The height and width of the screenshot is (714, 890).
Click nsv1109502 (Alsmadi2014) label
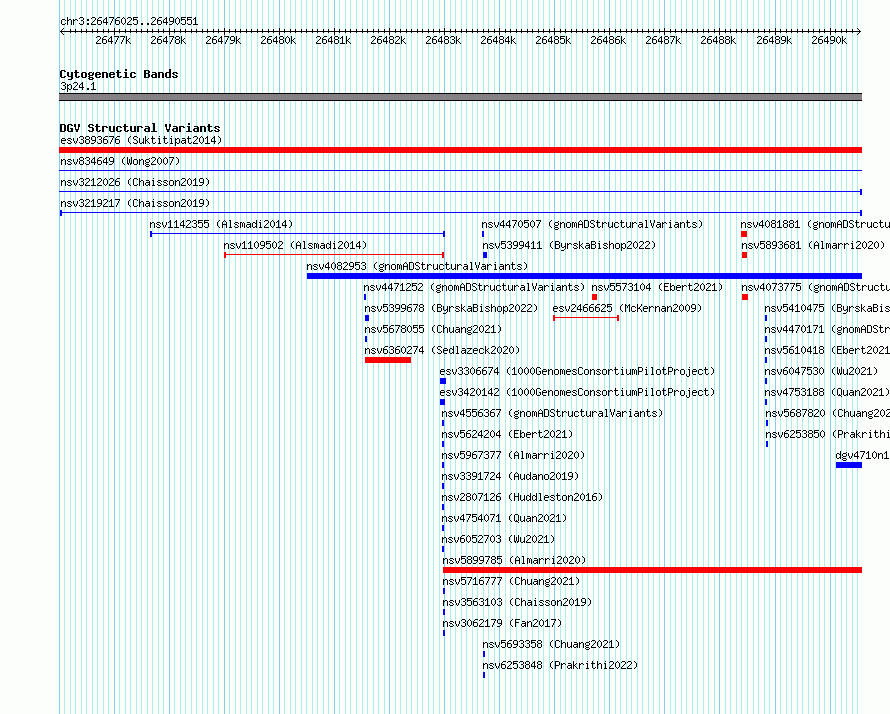(x=295, y=245)
